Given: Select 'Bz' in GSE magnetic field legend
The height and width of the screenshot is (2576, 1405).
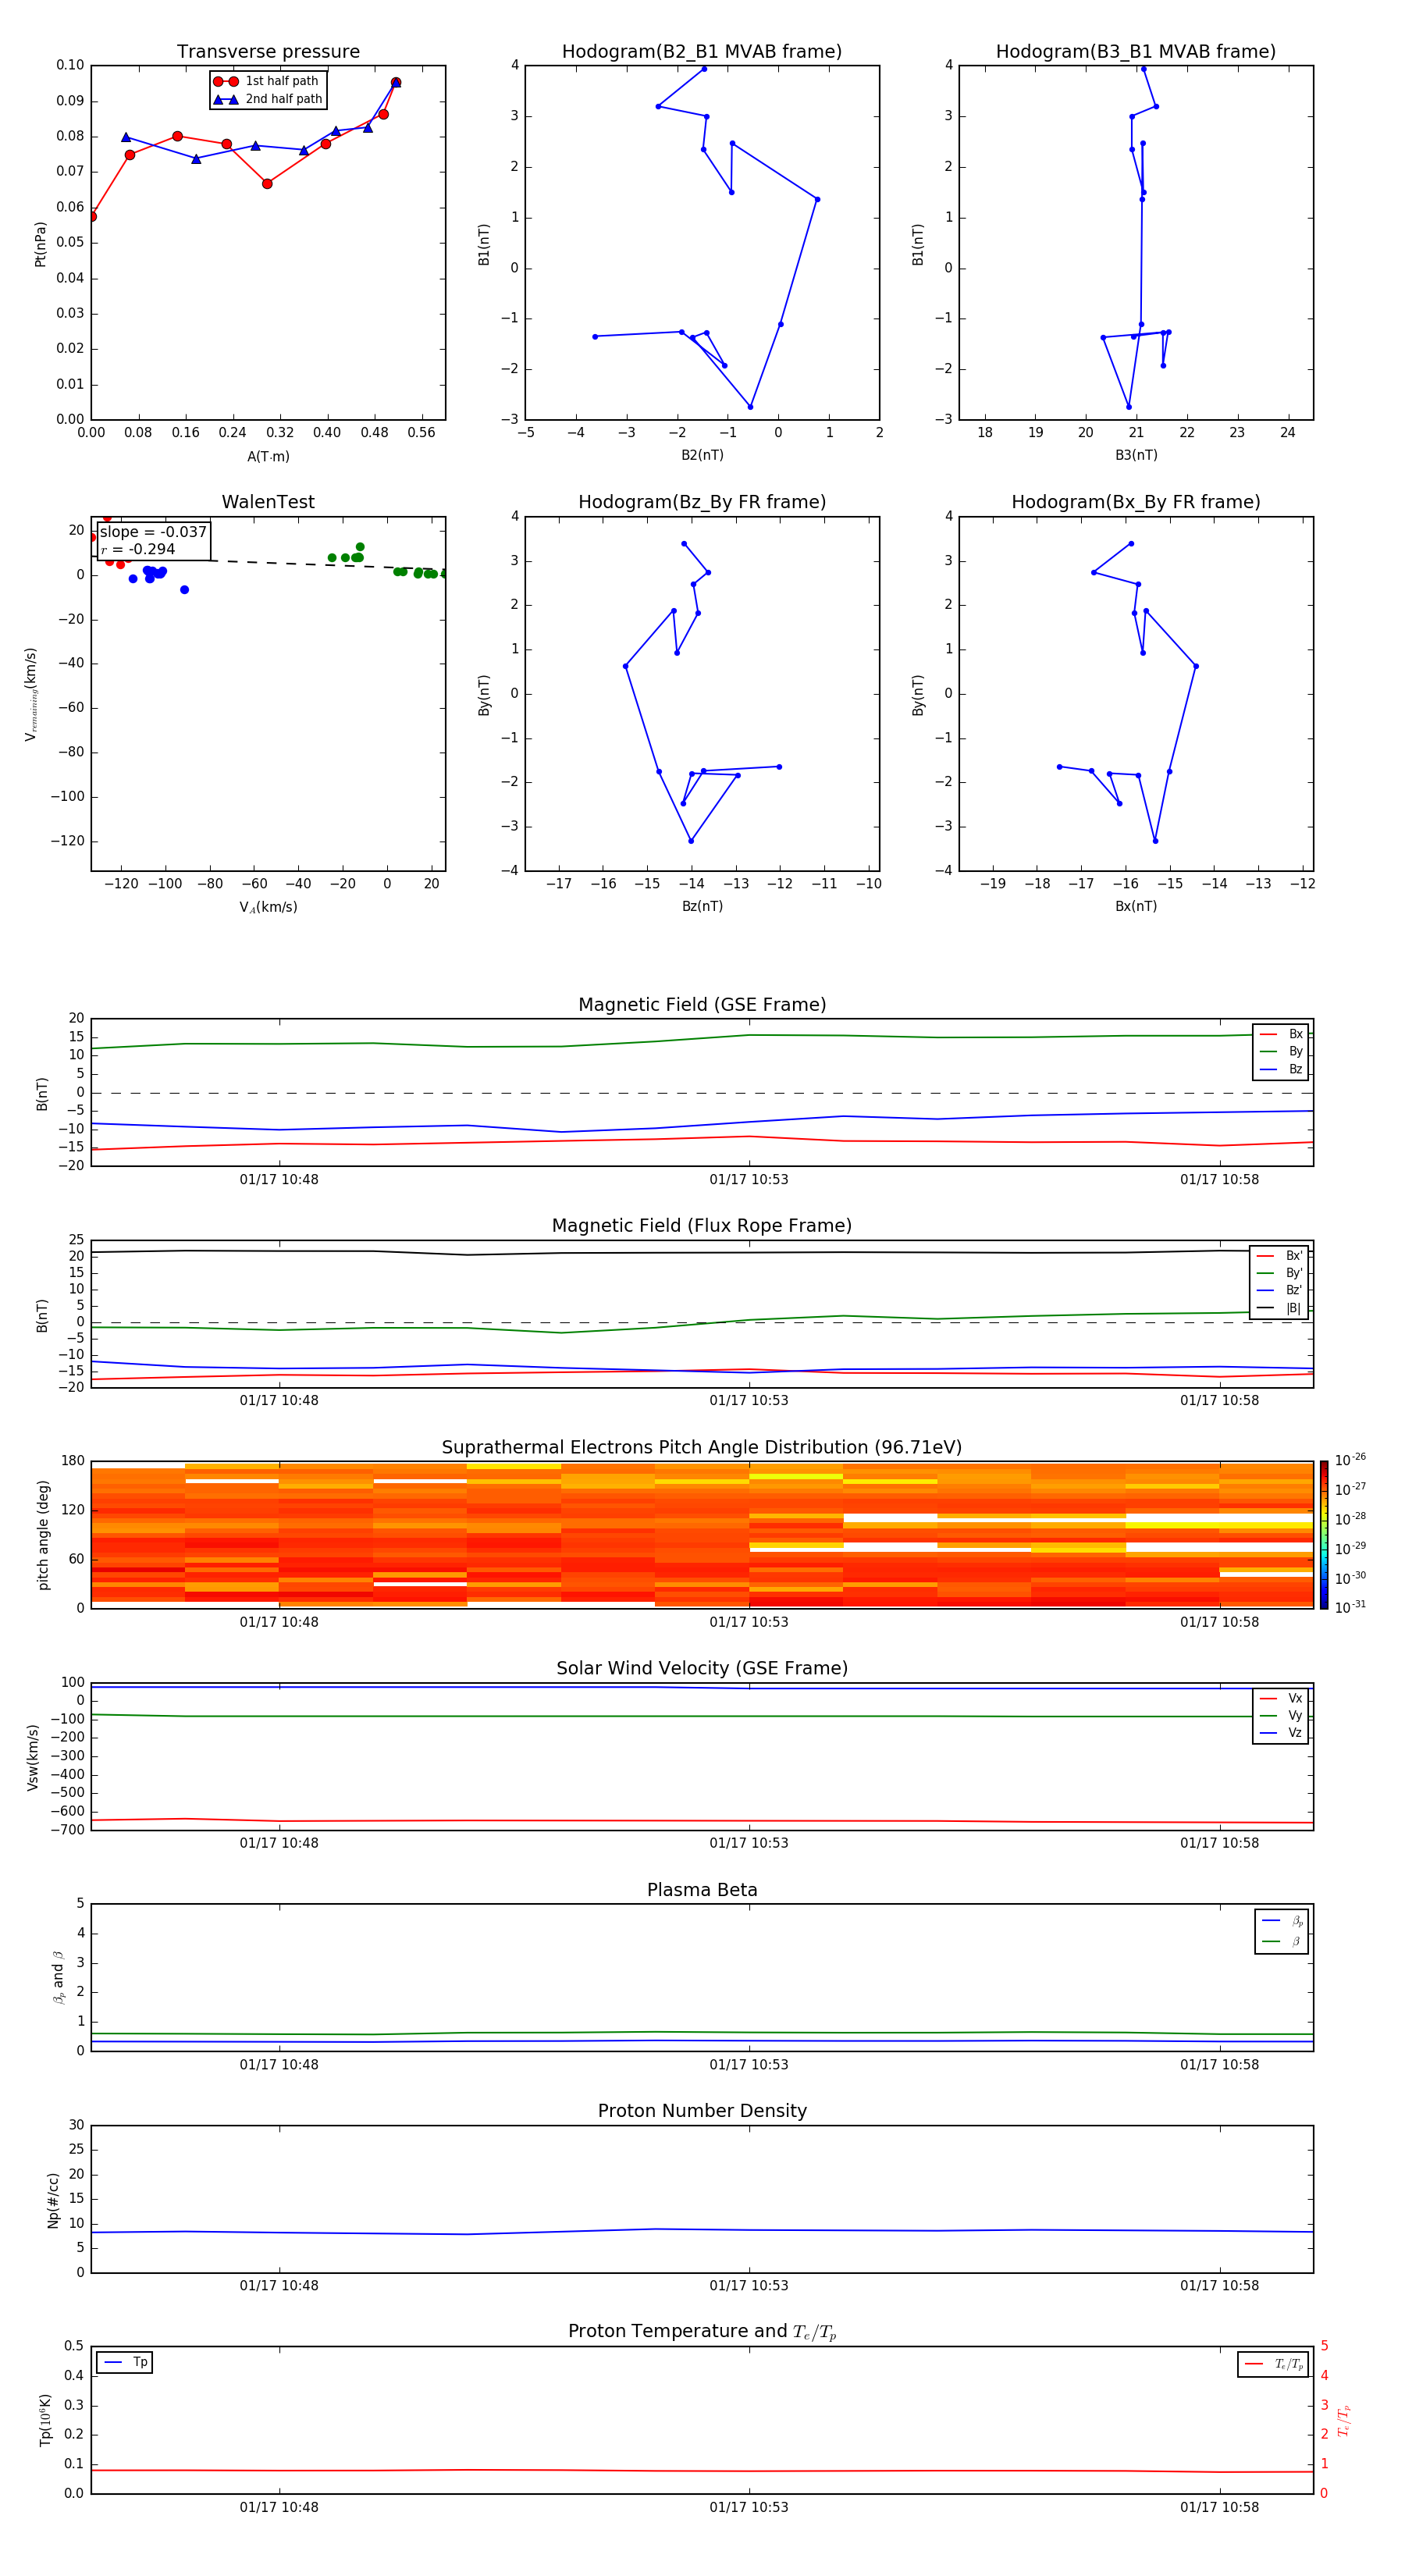Looking at the screenshot, I should 1281,1070.
